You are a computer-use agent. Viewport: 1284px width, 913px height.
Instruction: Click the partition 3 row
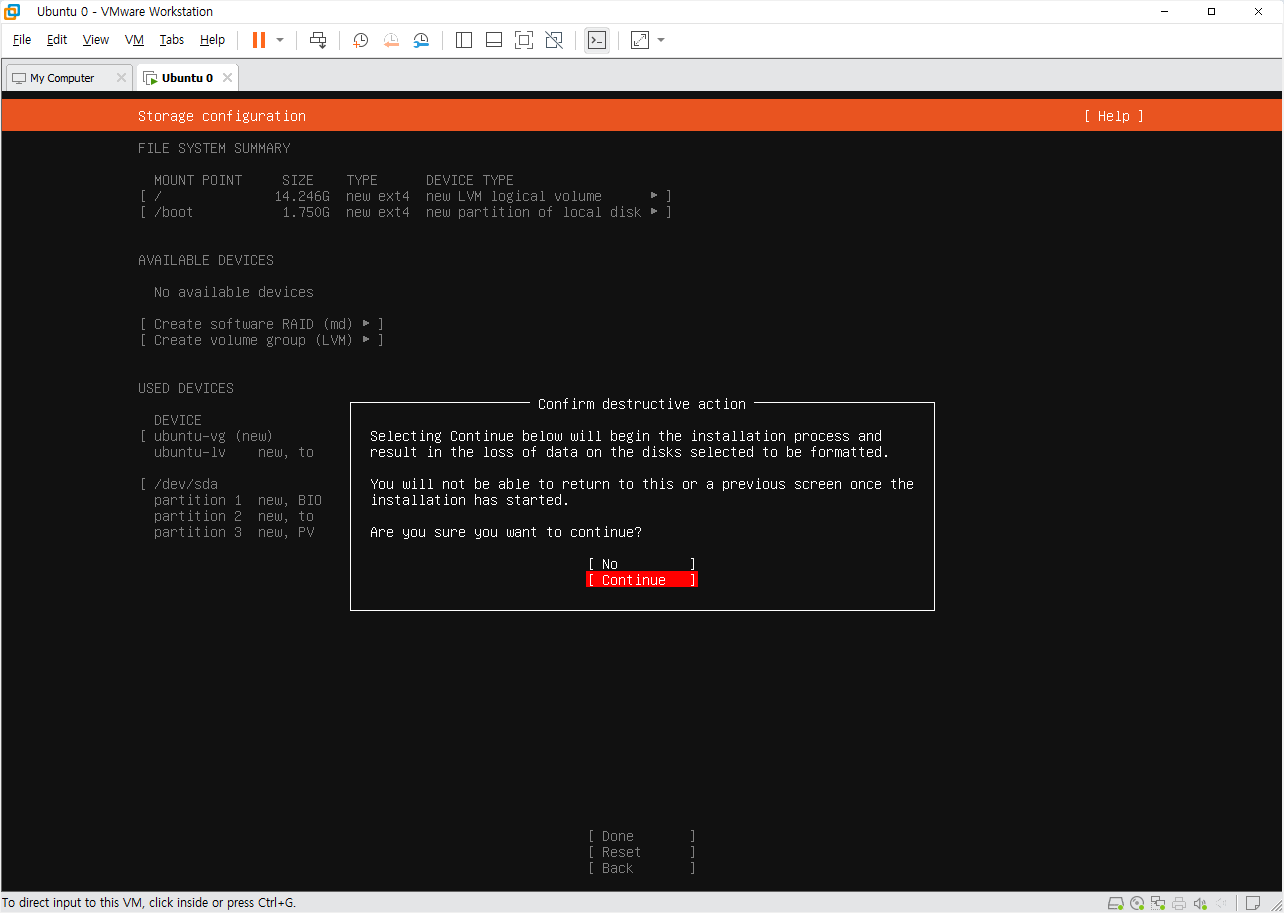pos(234,532)
